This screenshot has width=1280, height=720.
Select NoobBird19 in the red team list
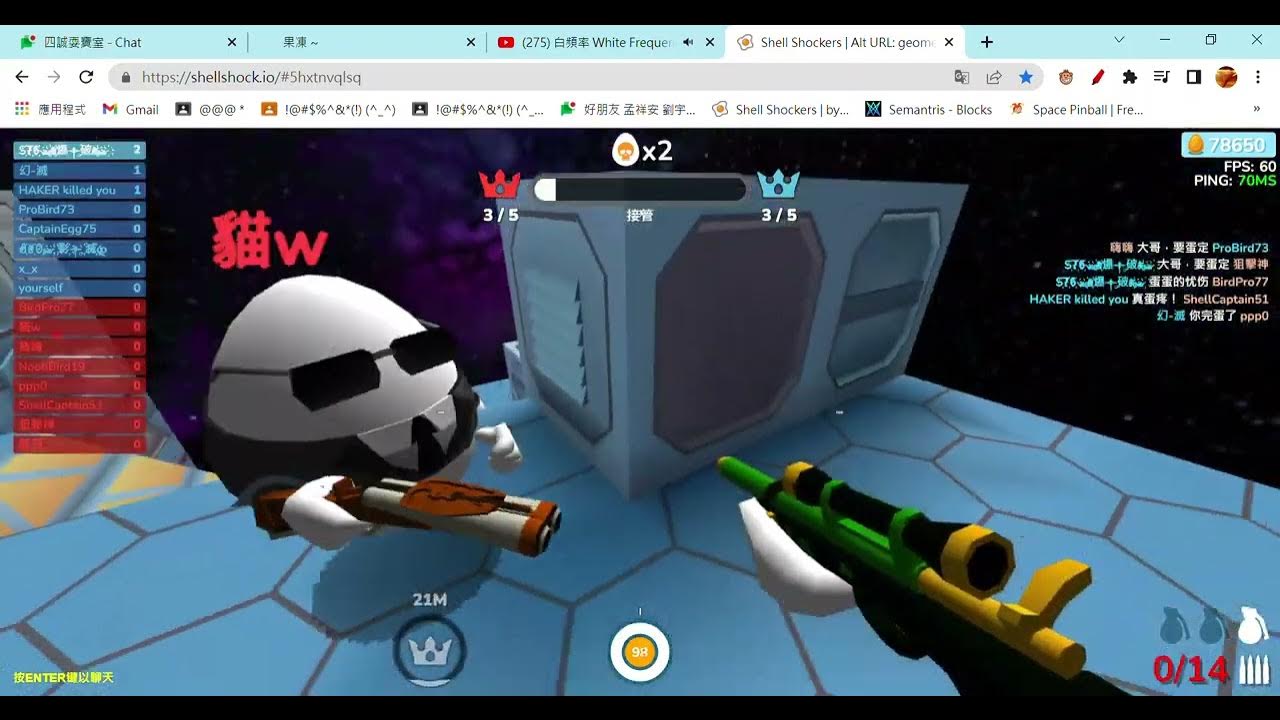click(80, 366)
